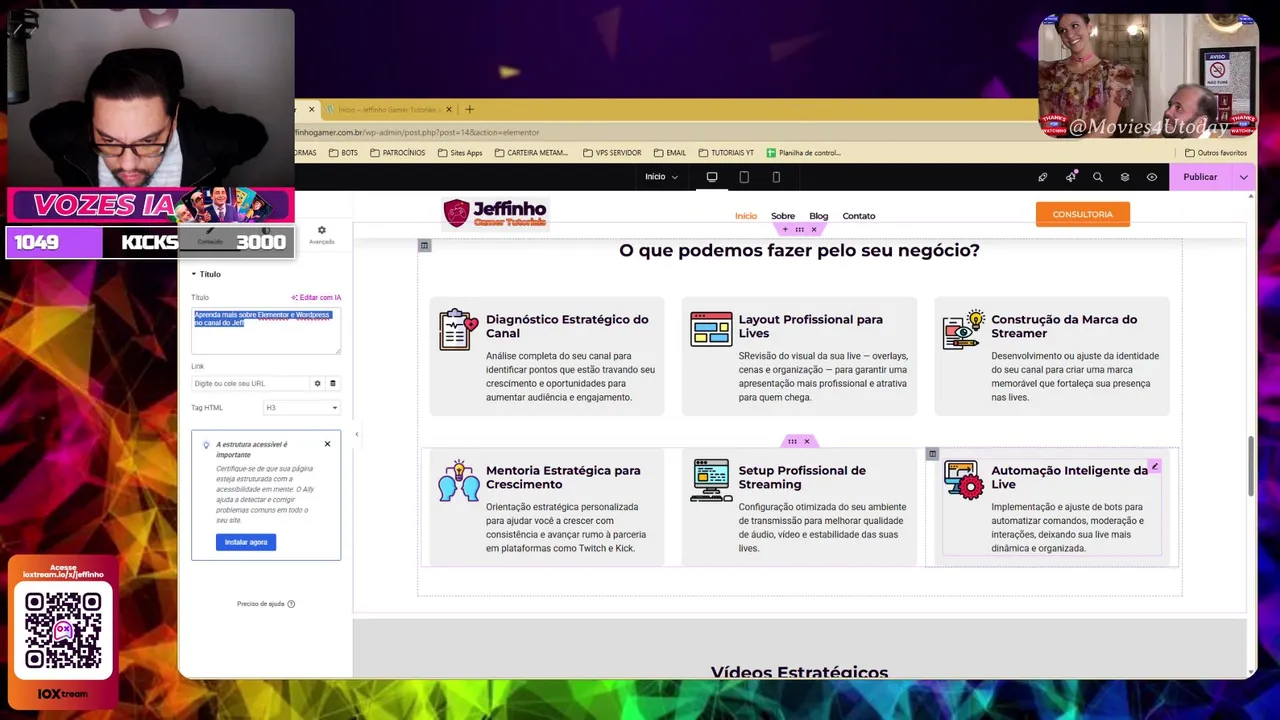Click Sobre in site navigation
1280x720 pixels.
click(783, 216)
